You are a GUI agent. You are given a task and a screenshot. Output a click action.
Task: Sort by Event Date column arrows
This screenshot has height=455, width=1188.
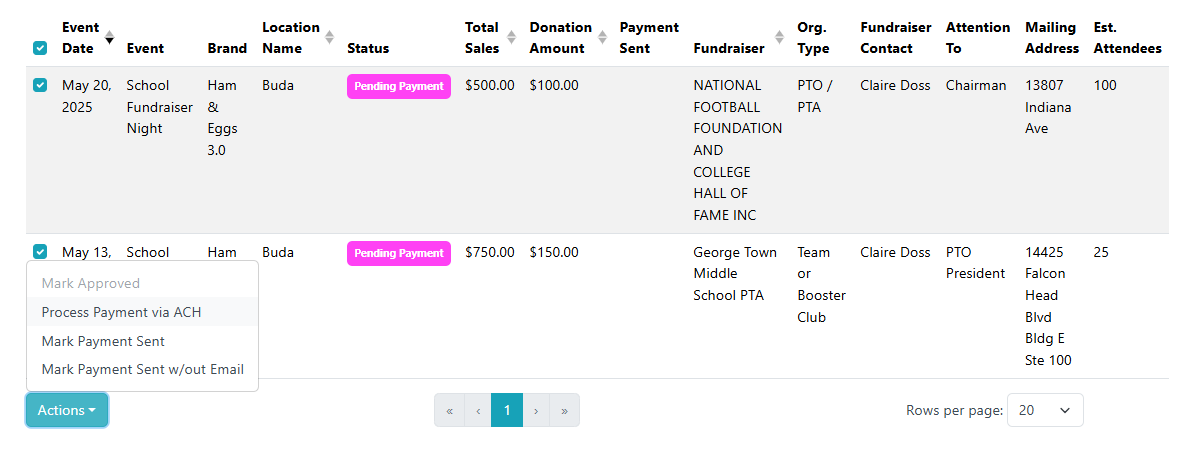click(110, 37)
